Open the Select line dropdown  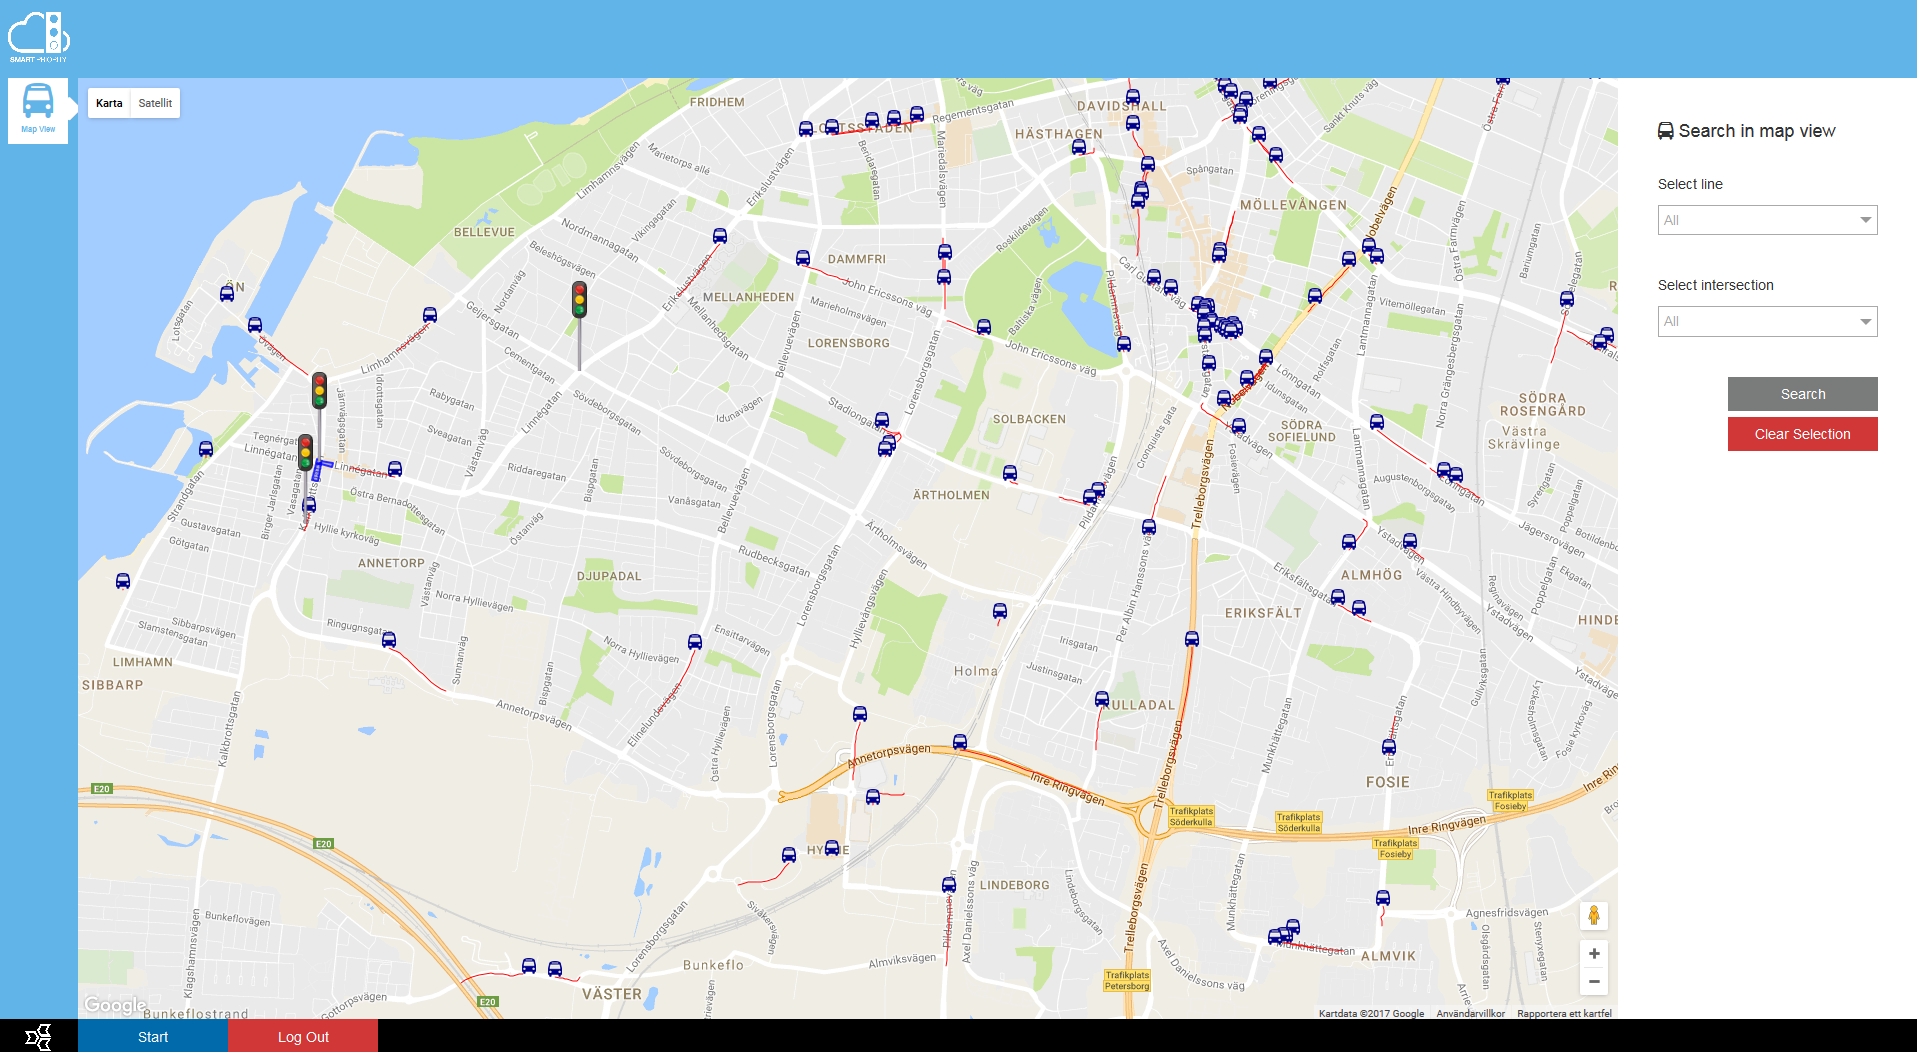click(x=1766, y=220)
